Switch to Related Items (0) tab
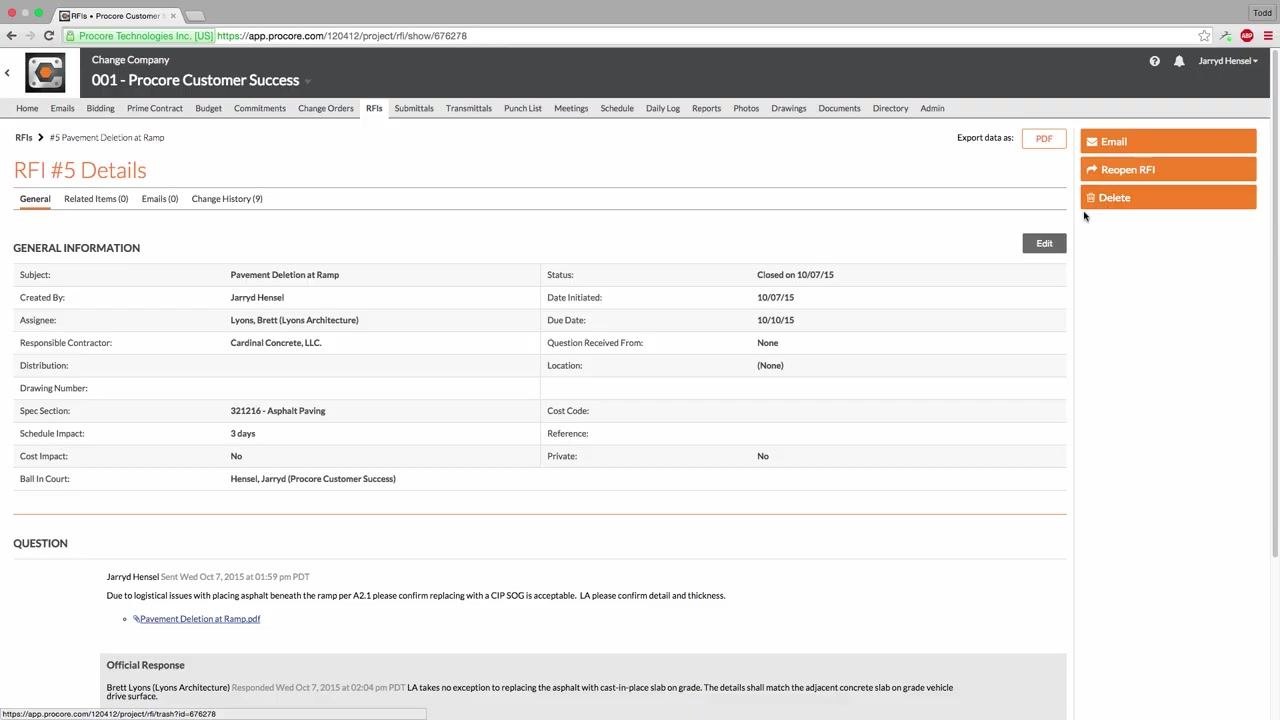This screenshot has height=720, width=1280. pyautogui.click(x=96, y=199)
